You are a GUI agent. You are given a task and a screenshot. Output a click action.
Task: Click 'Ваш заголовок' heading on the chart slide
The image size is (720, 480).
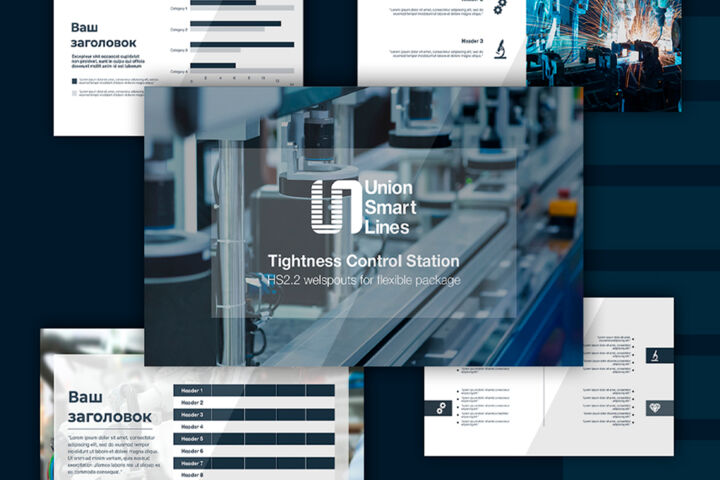pos(103,35)
